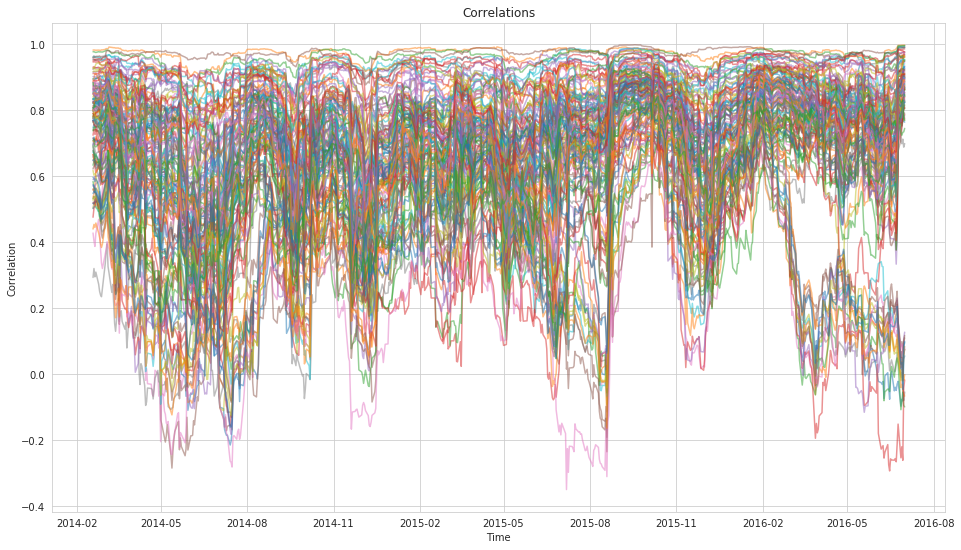961x550 pixels.
Task: Click the y-axis tick label −0.2
Action: [34, 441]
